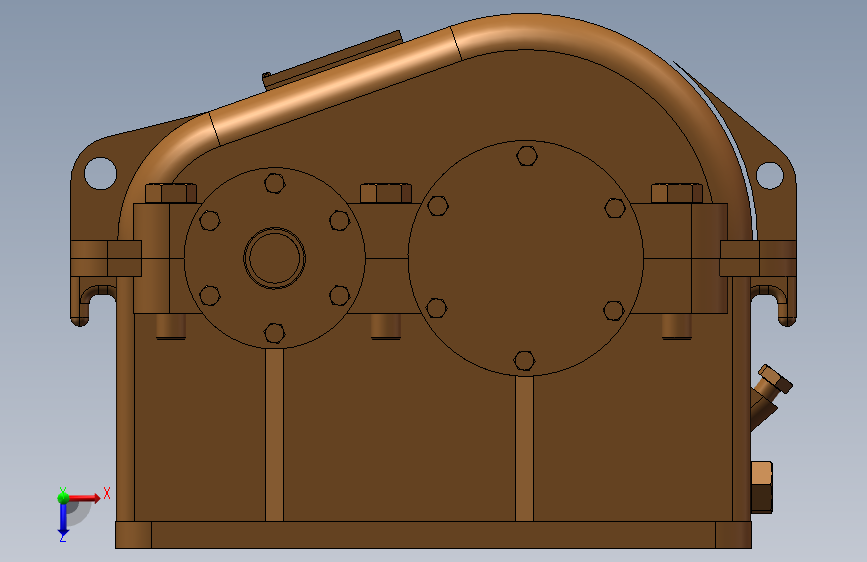Select the hex drain plug at lower right
The image size is (867, 562).
click(x=761, y=487)
